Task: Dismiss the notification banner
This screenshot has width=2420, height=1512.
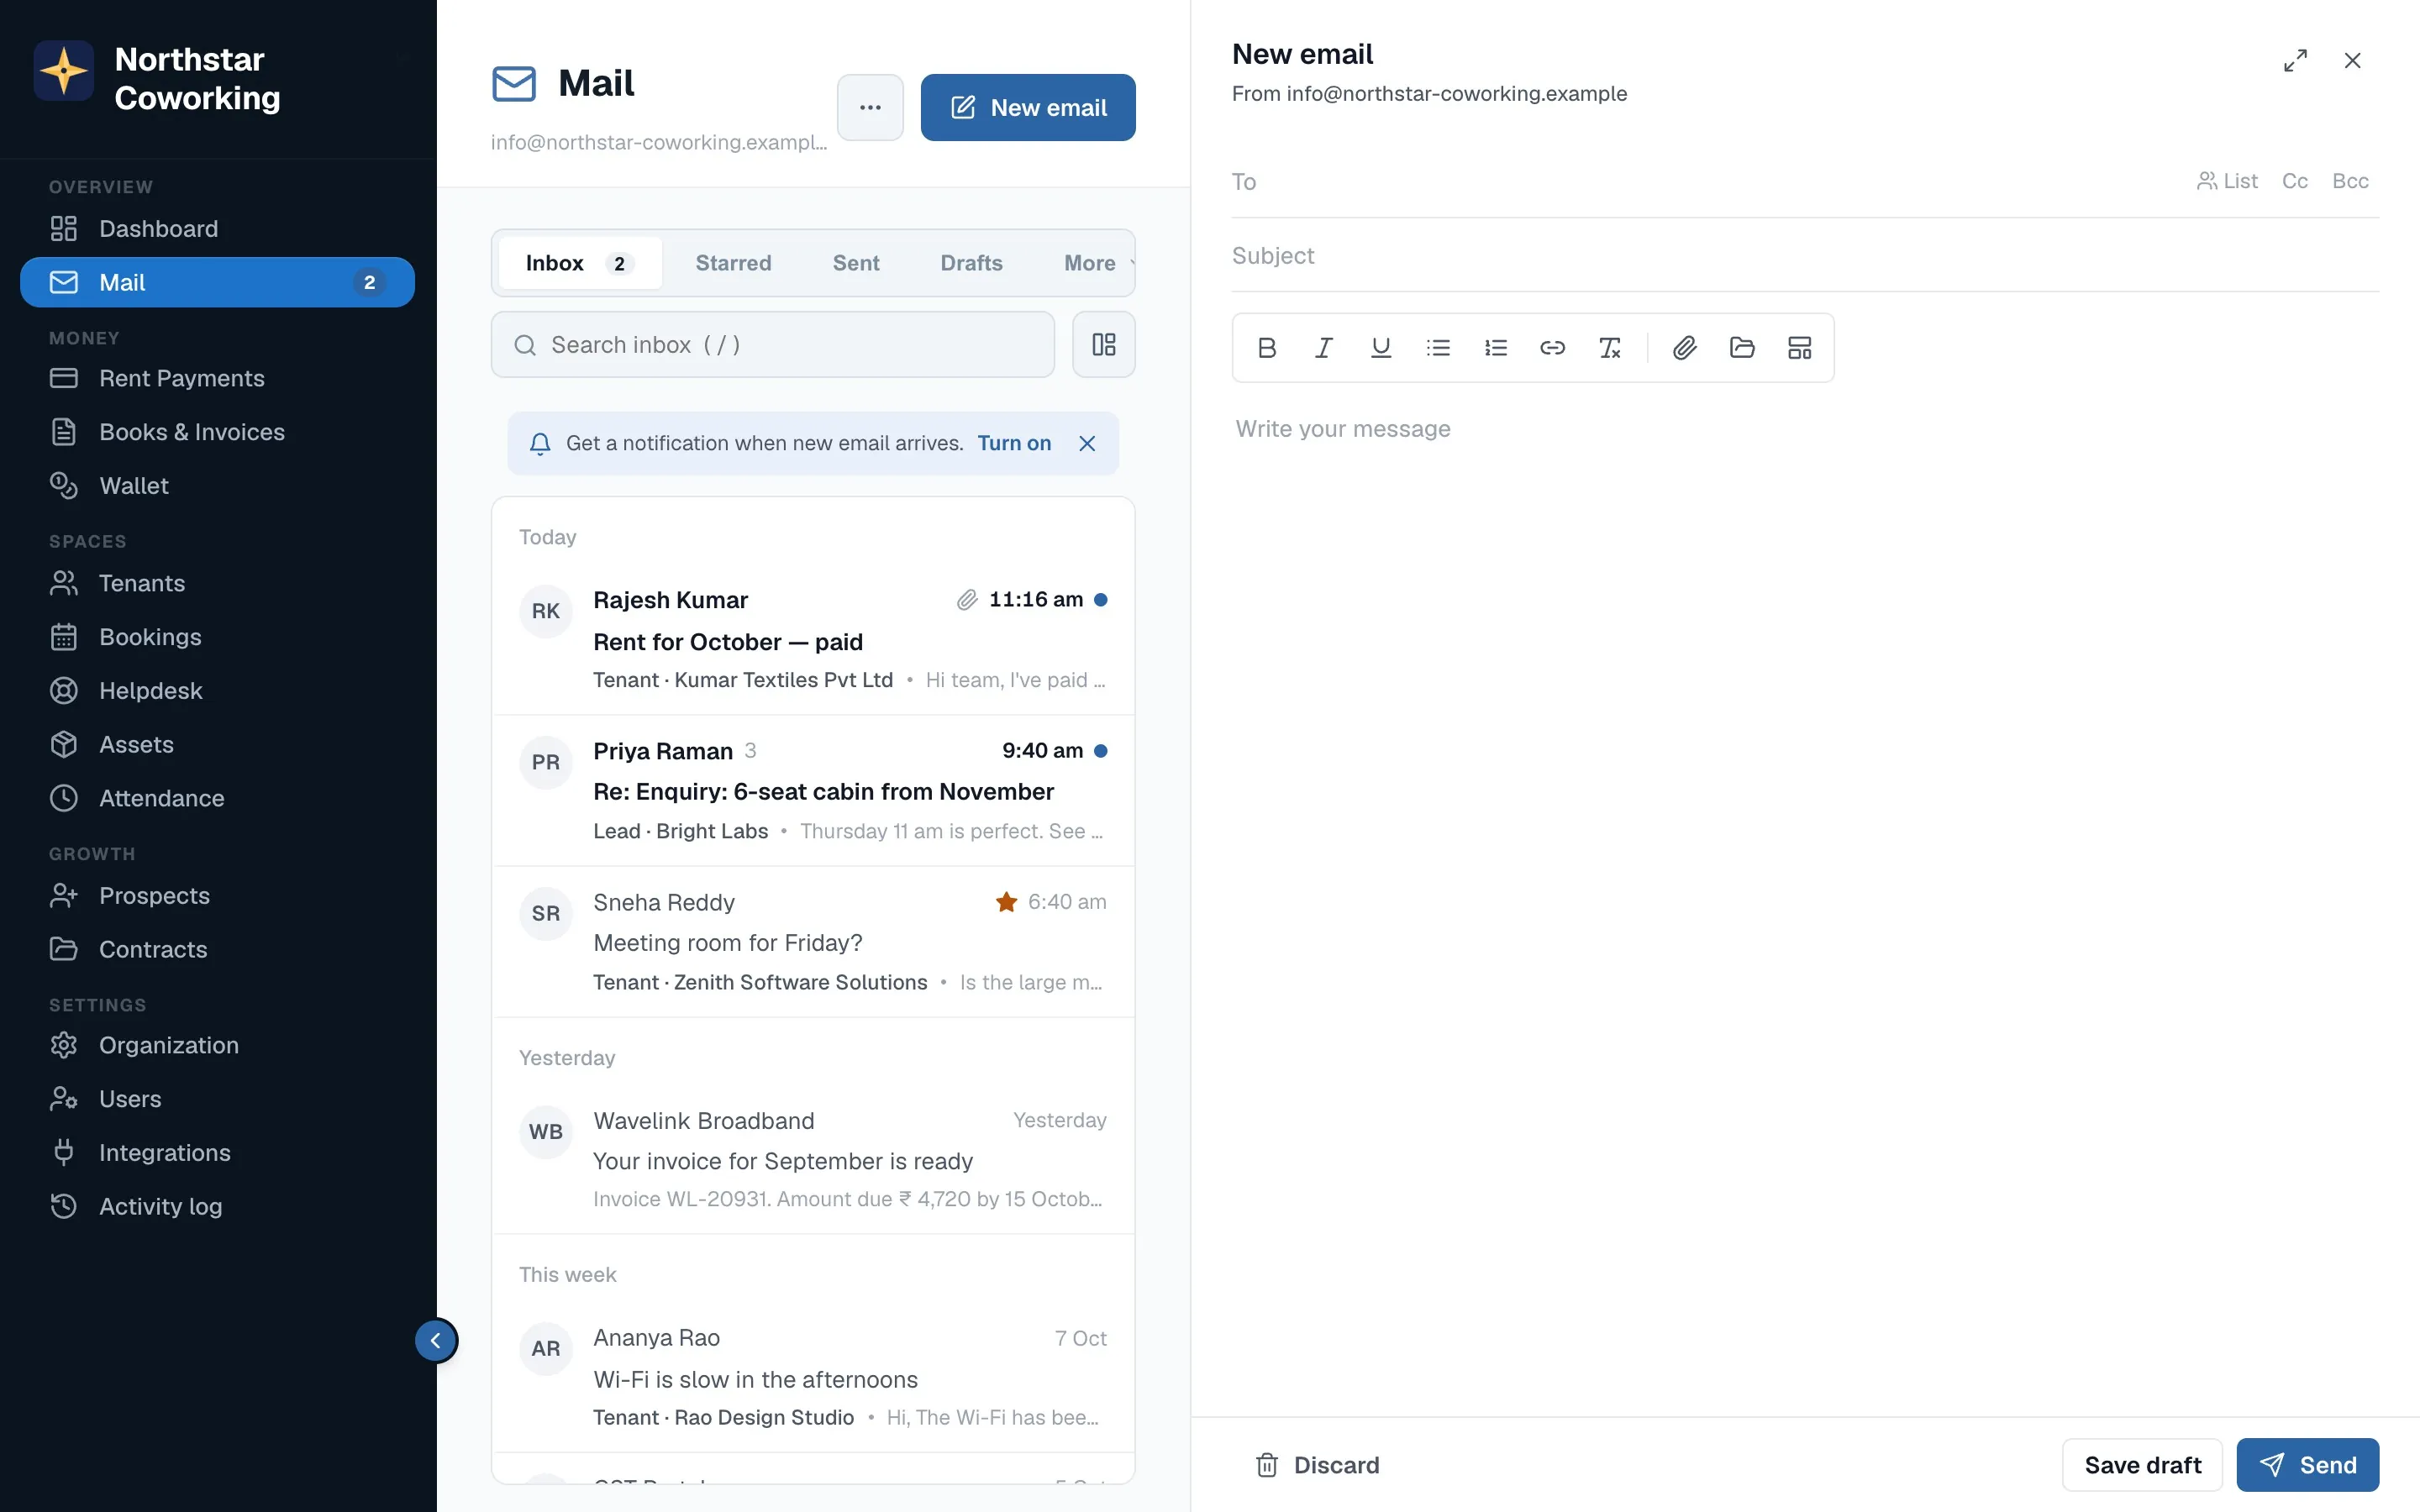Action: tap(1087, 443)
